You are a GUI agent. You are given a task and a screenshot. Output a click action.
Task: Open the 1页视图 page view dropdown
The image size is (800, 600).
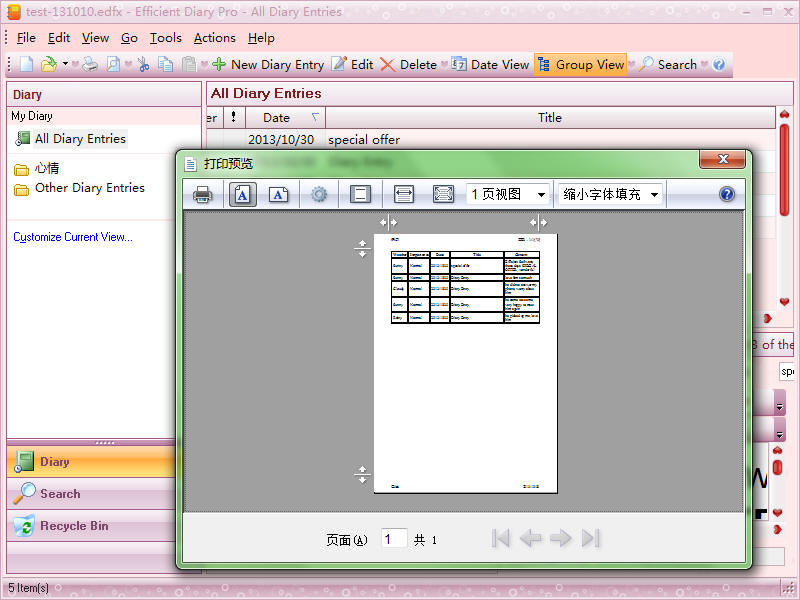pyautogui.click(x=508, y=195)
